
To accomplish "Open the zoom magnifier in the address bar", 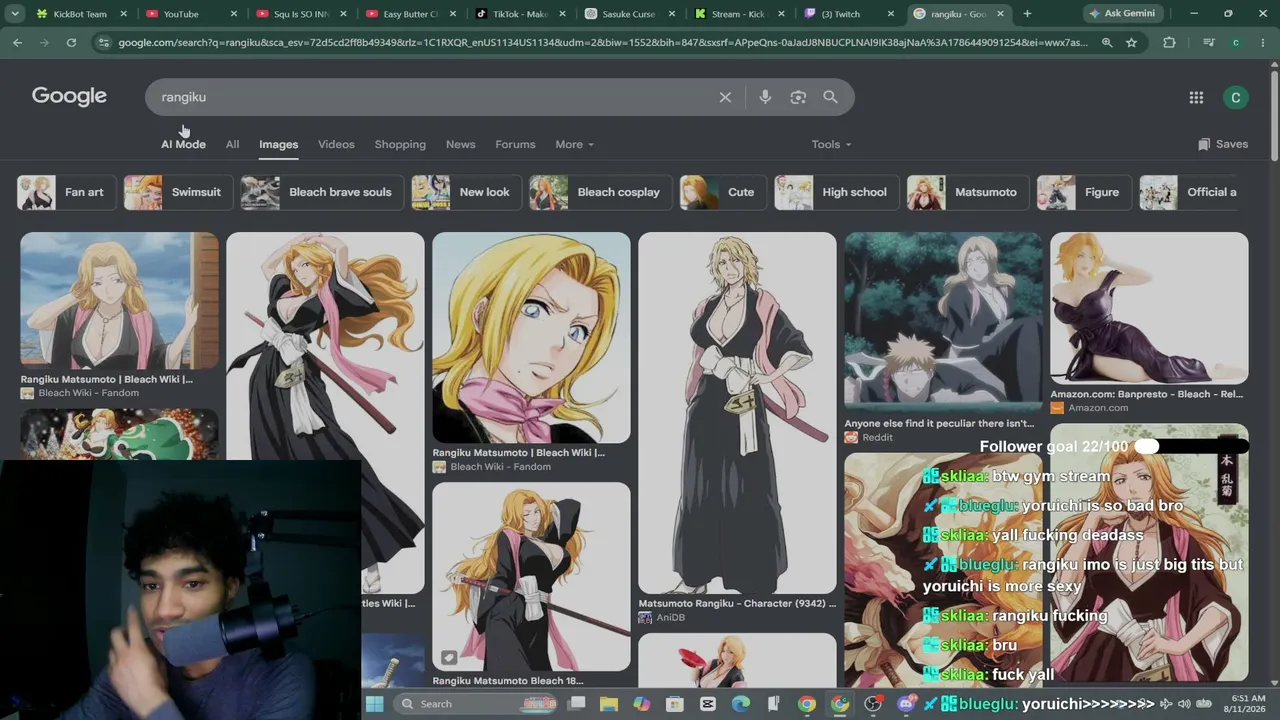I will pyautogui.click(x=1107, y=43).
